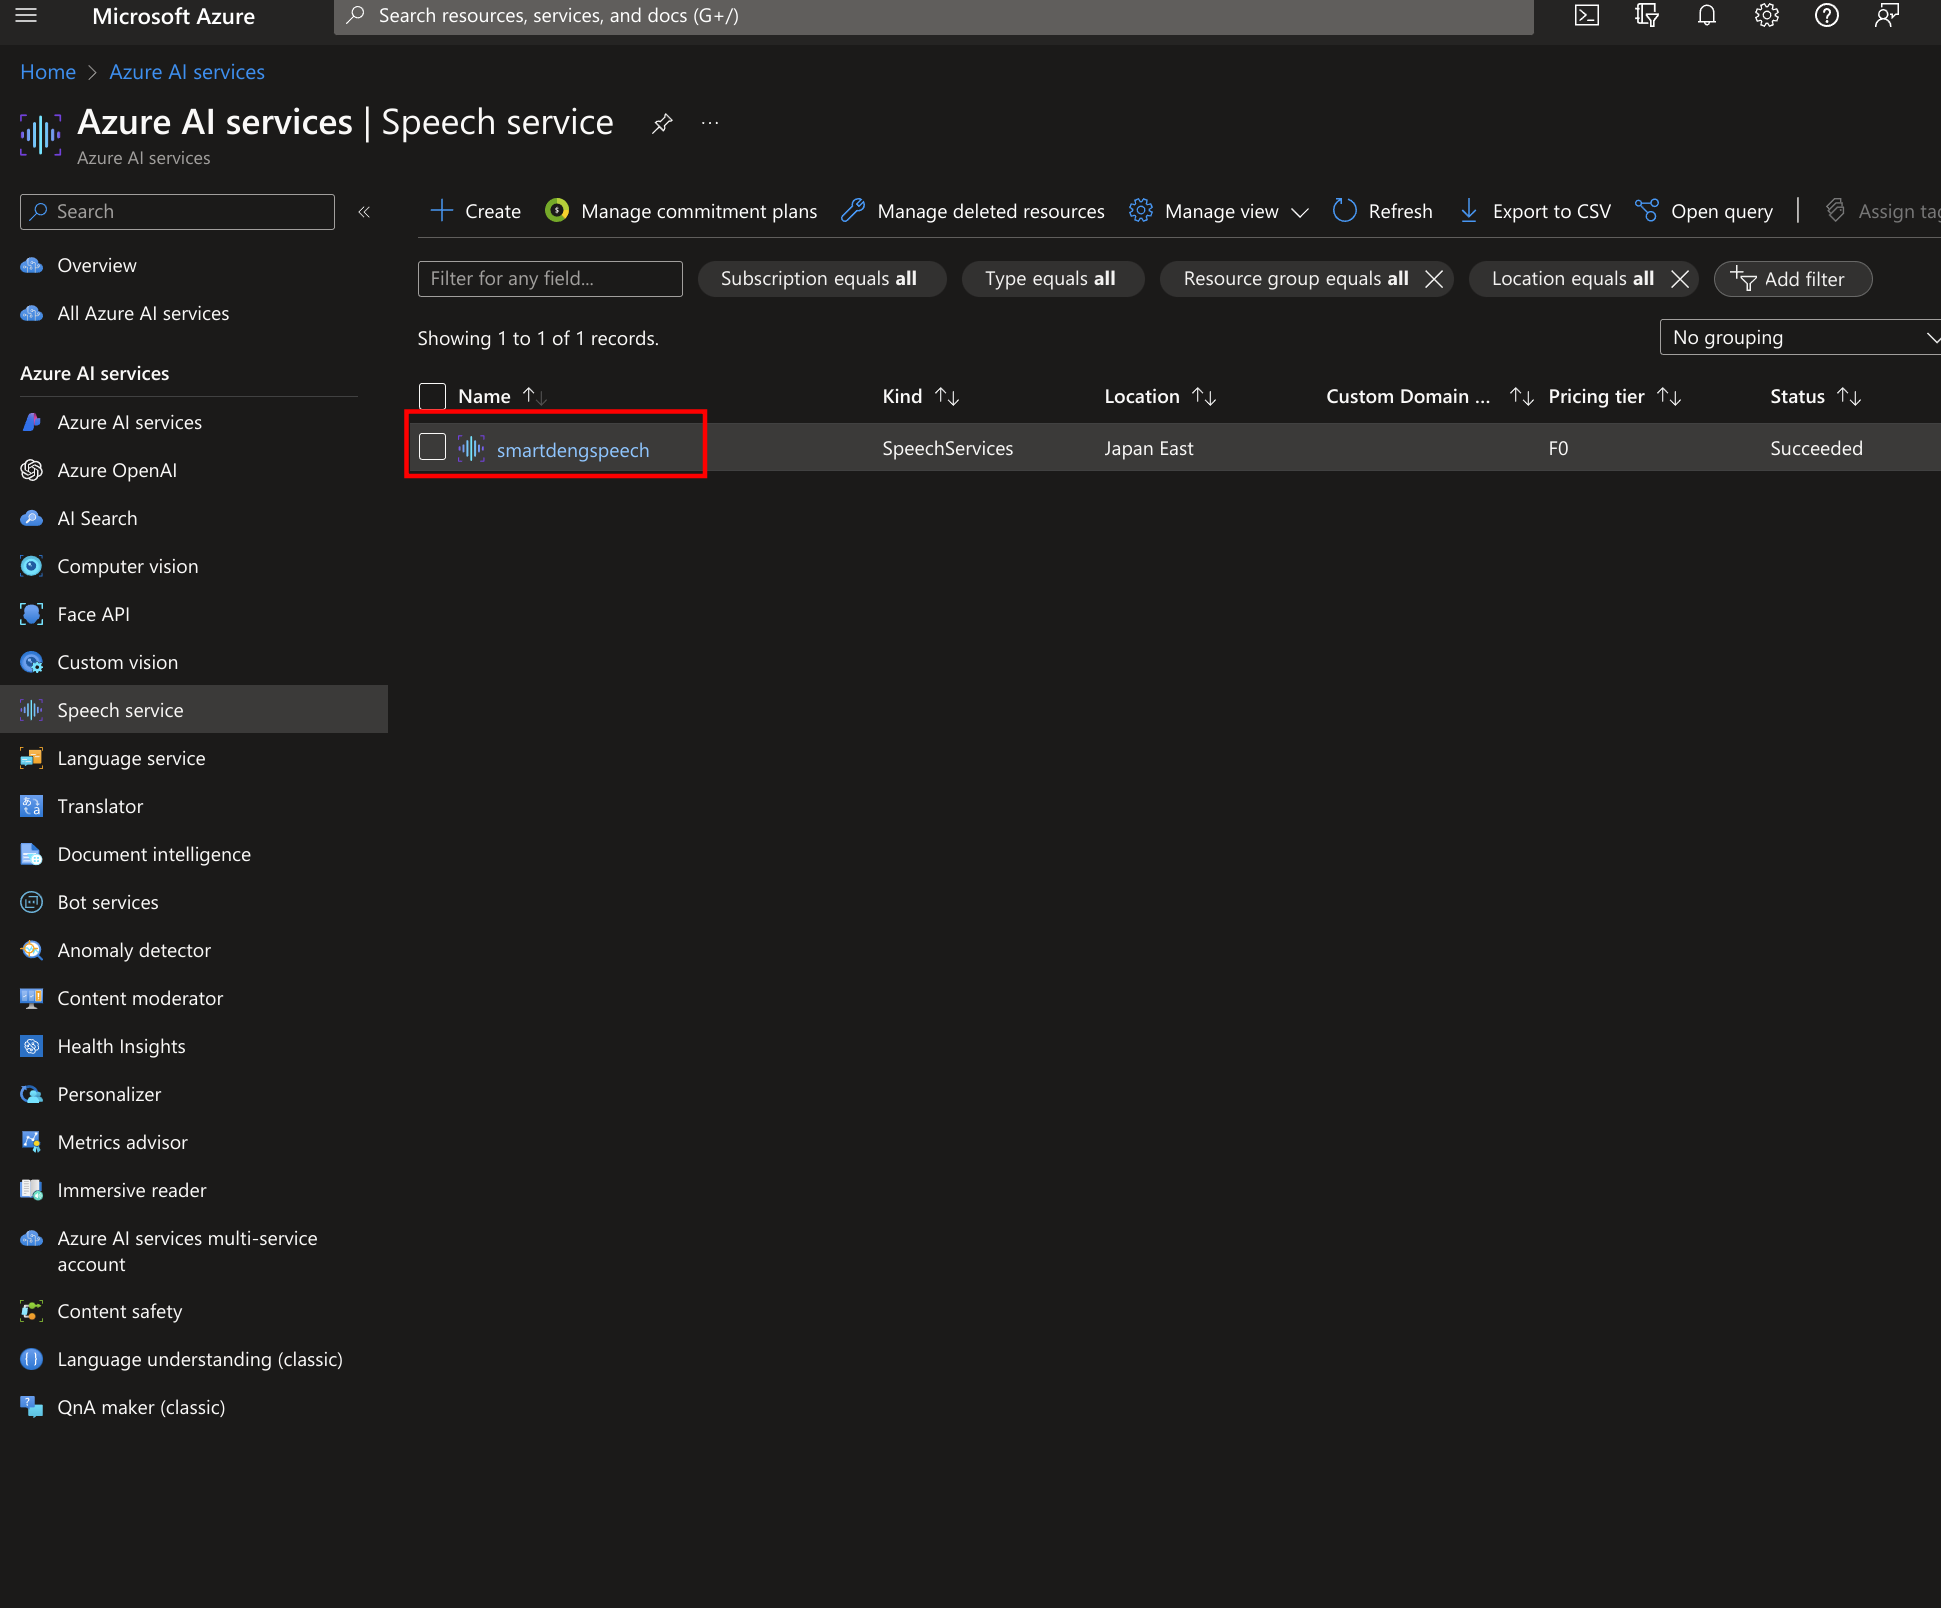Open Cloud Shell icon in top bar
The width and height of the screenshot is (1941, 1608).
click(x=1587, y=15)
